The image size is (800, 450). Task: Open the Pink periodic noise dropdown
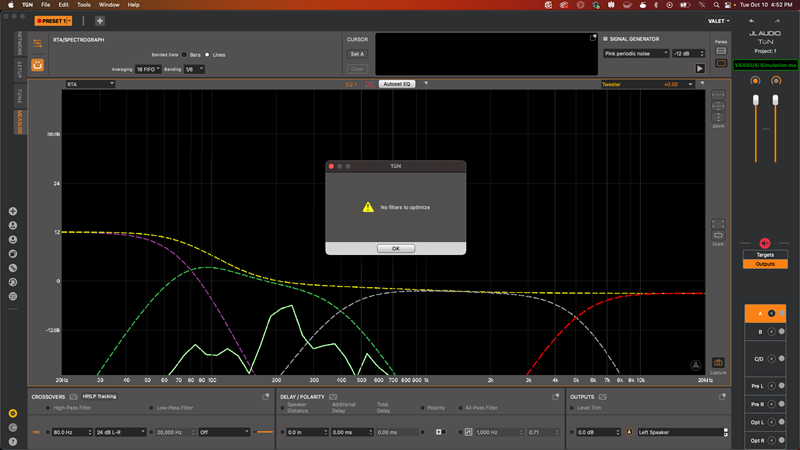coord(636,54)
